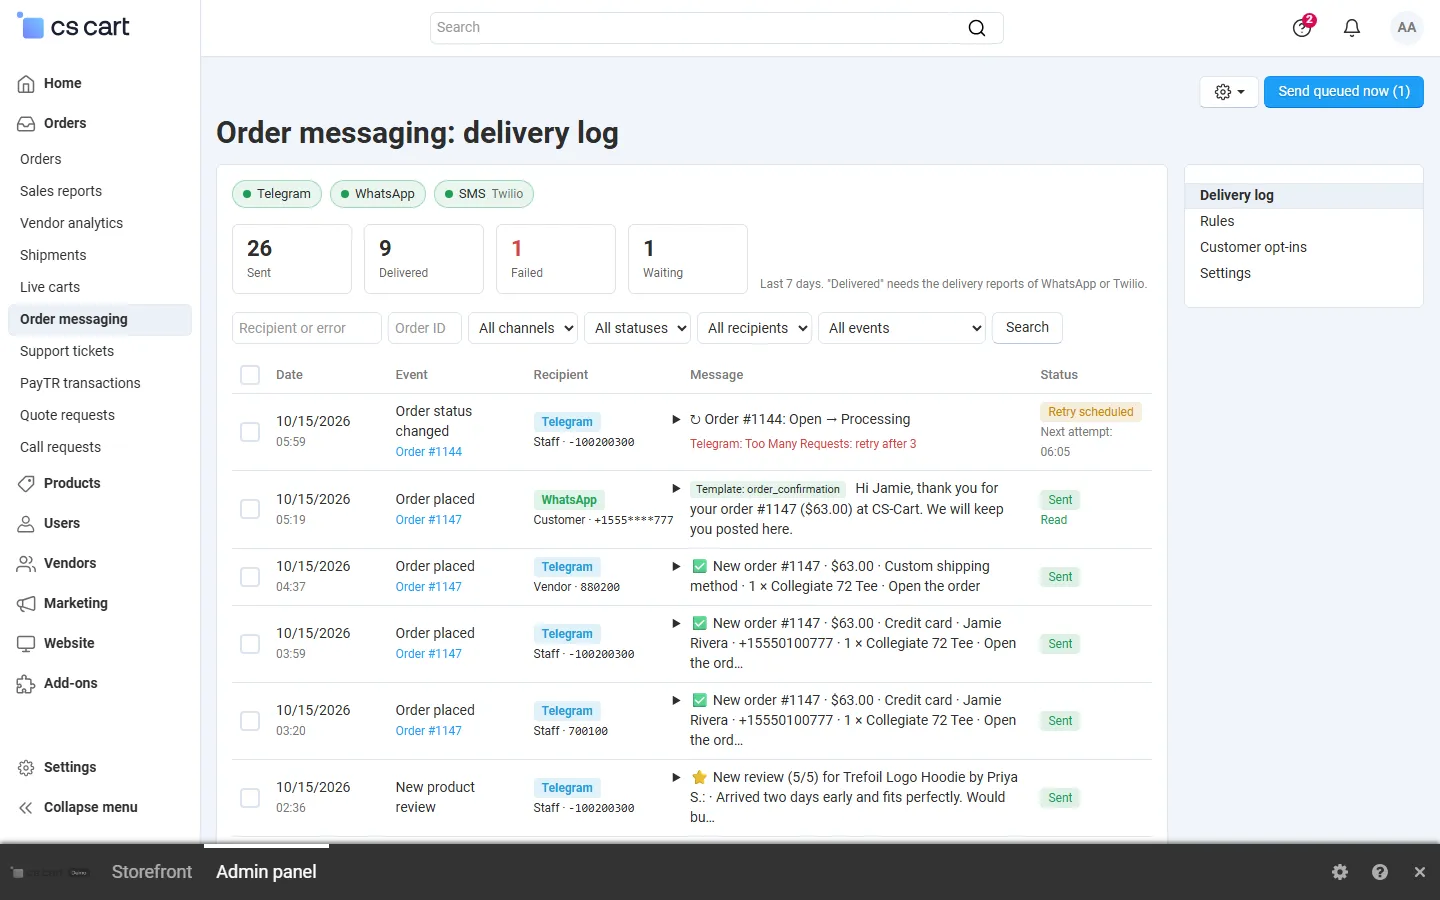The image size is (1440, 900).
Task: Open the All recipients dropdown
Action: tap(754, 328)
